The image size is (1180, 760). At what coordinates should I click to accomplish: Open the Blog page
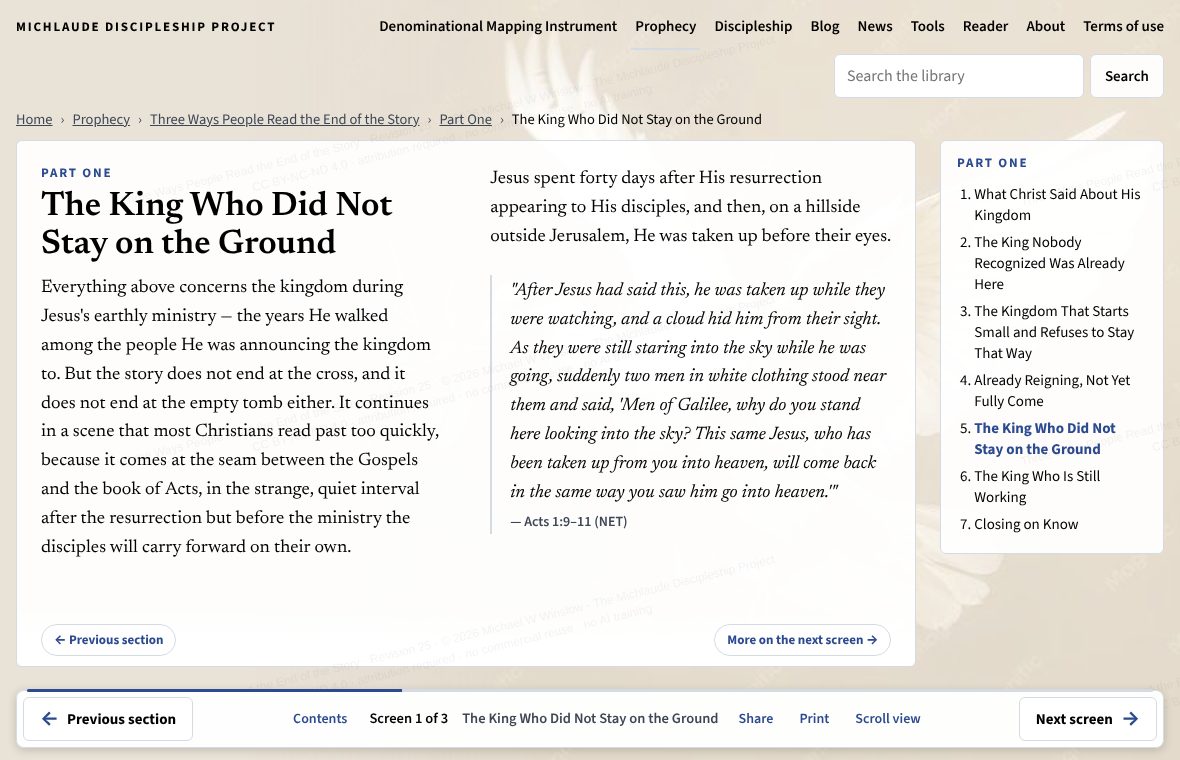(x=825, y=26)
